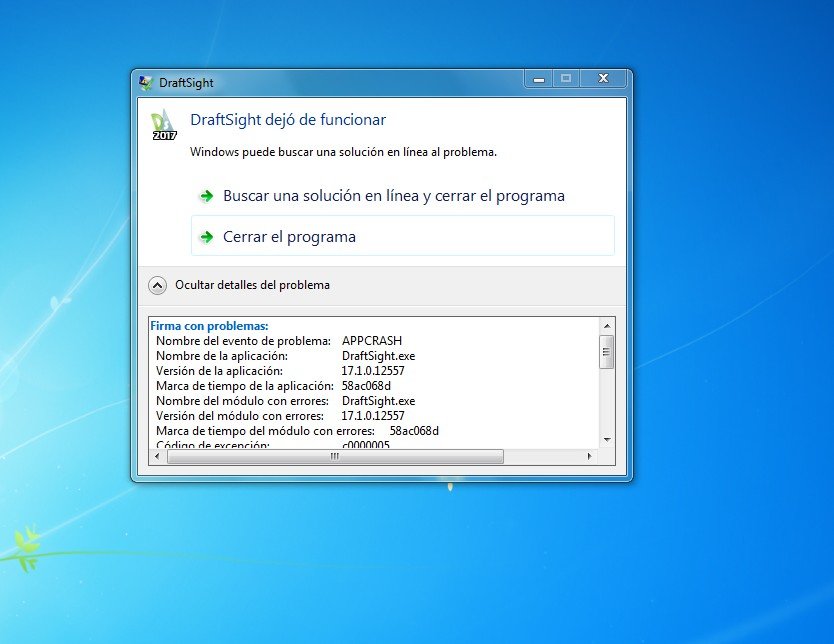Click the "APPCRASH" event name value

(371, 341)
